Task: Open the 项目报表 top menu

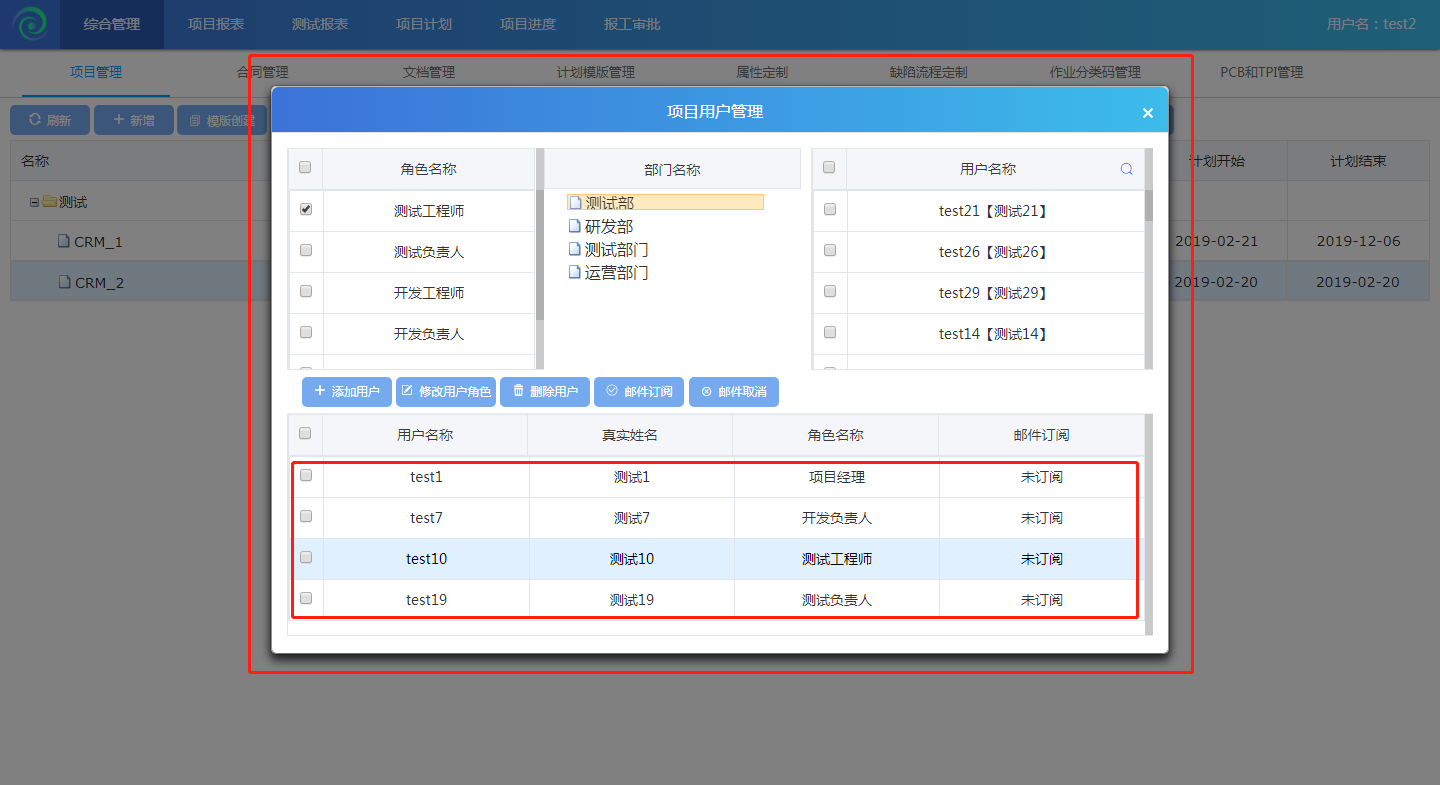Action: (216, 24)
